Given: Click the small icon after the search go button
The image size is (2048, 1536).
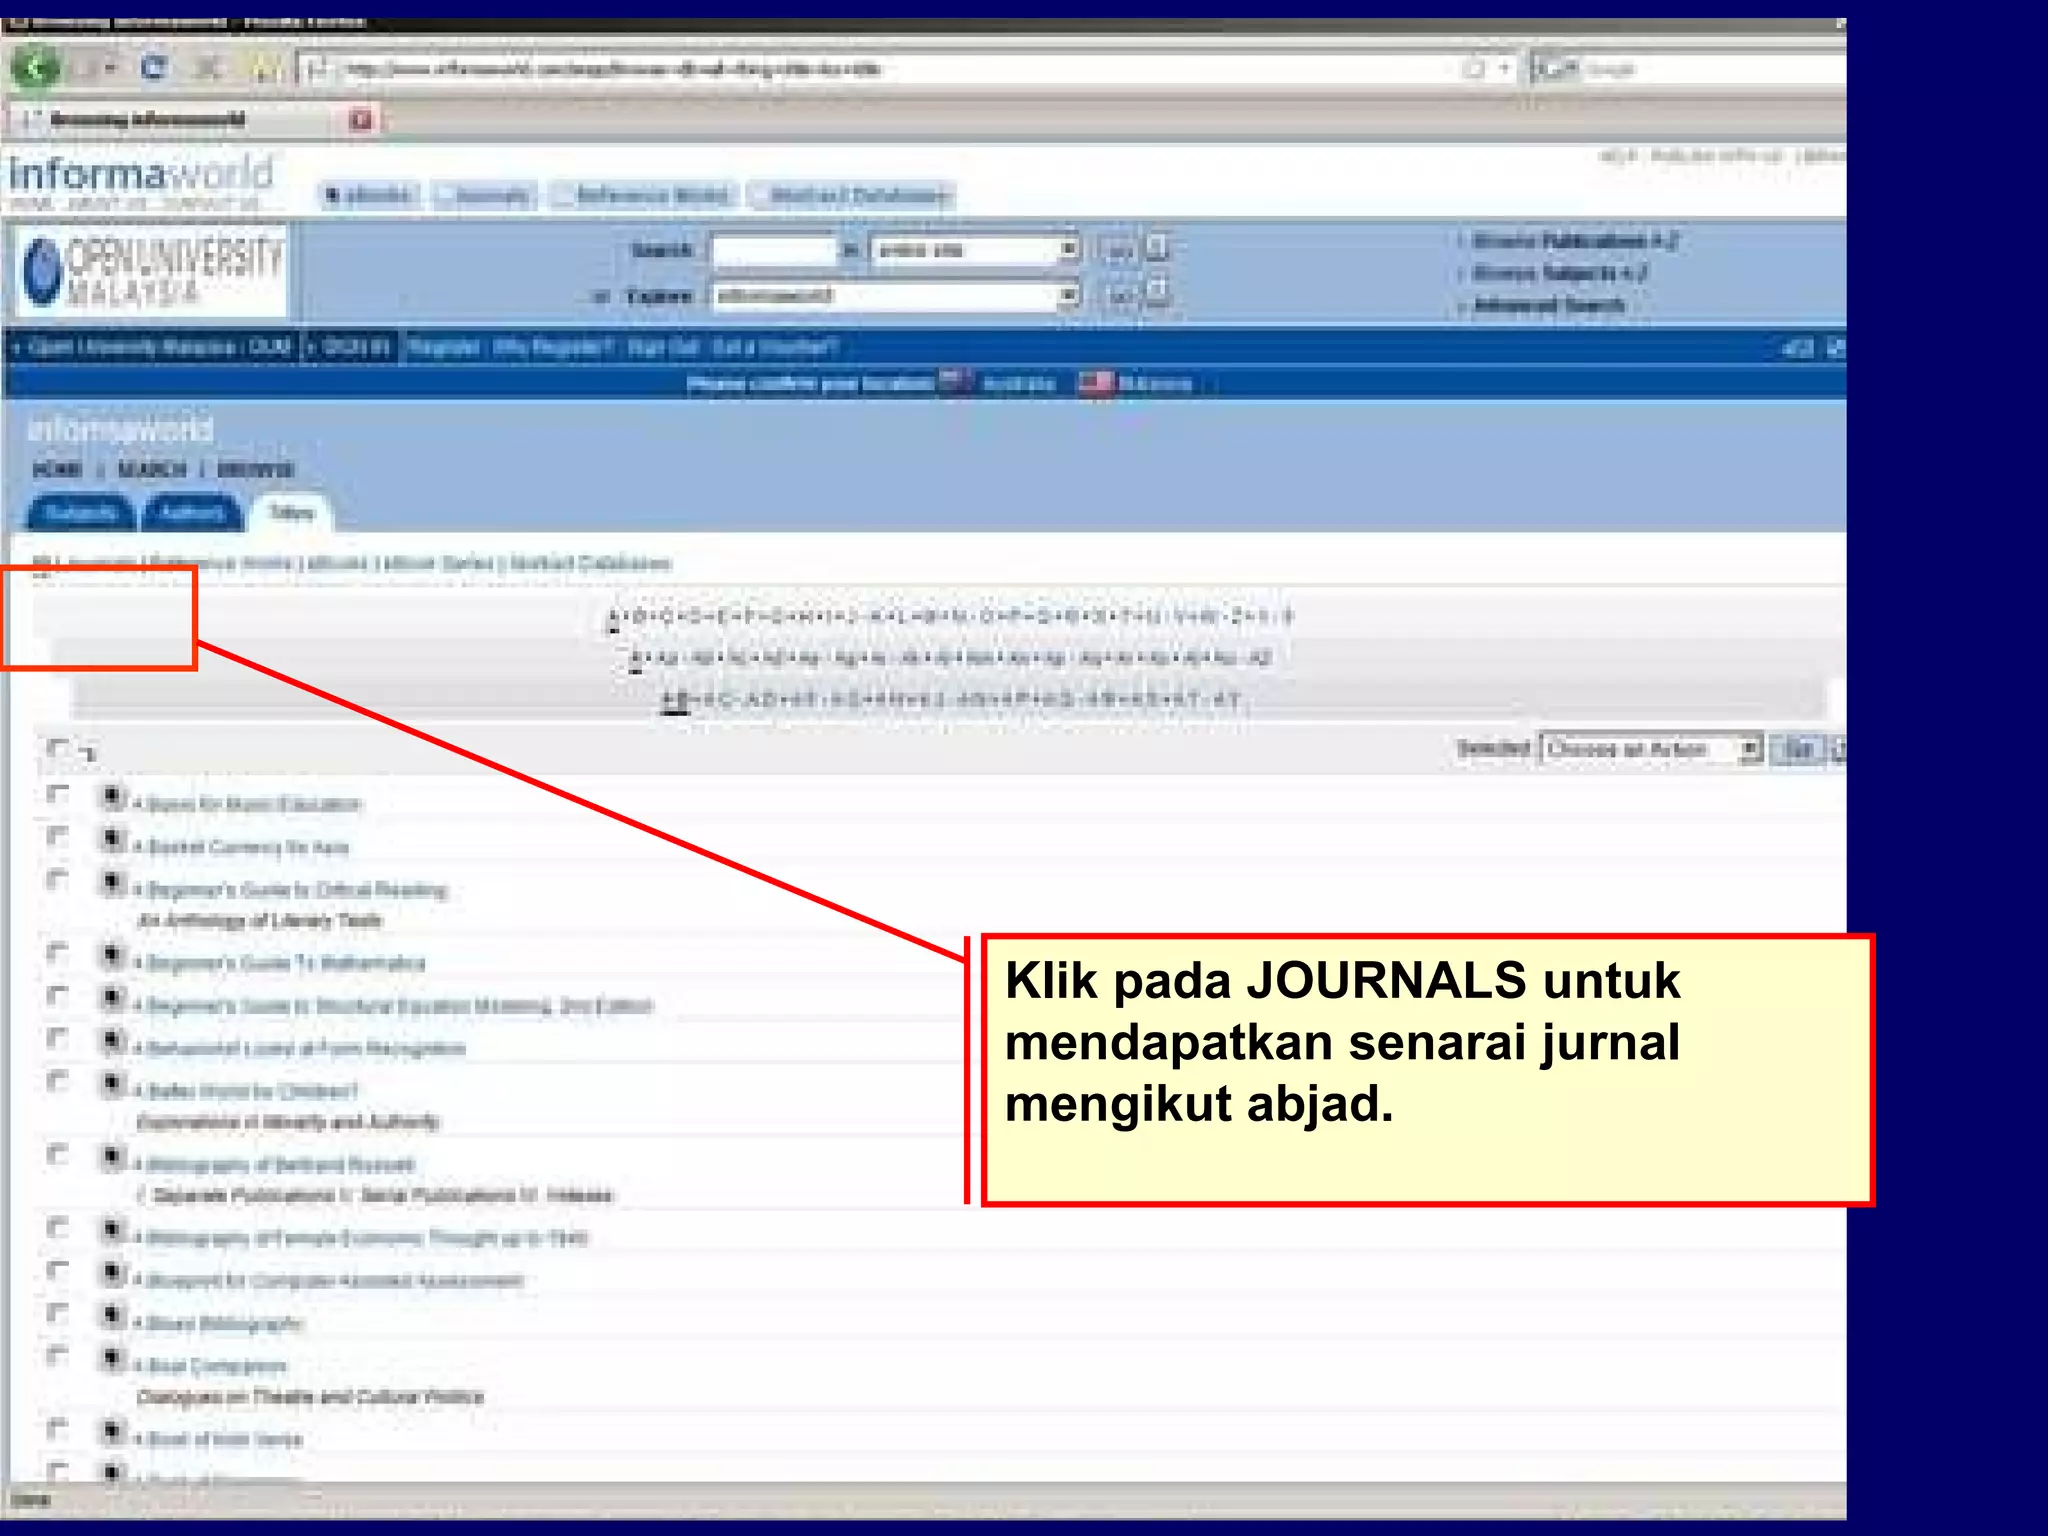Looking at the screenshot, I should pyautogui.click(x=1156, y=247).
